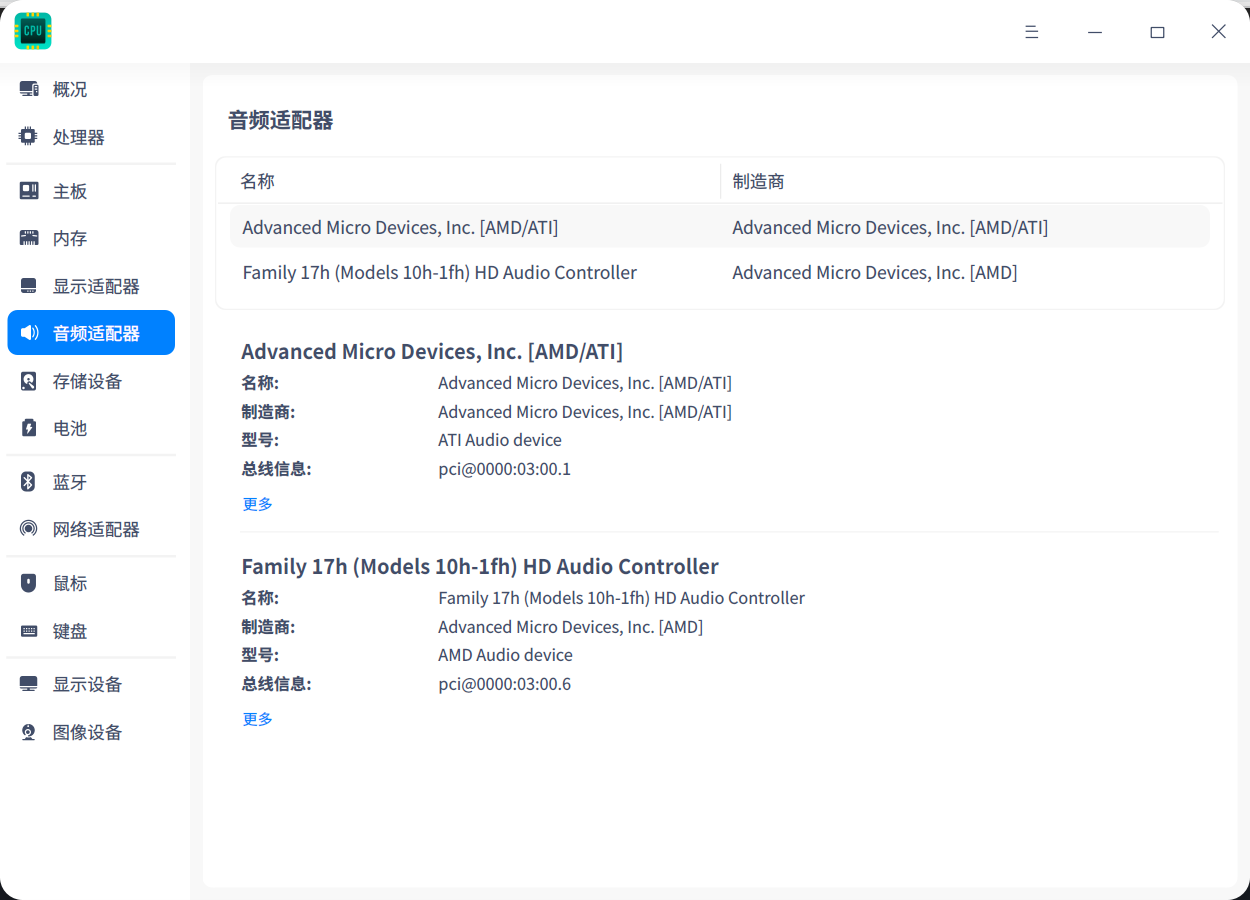Click bus info pci@0000:03:00.6

504,684
